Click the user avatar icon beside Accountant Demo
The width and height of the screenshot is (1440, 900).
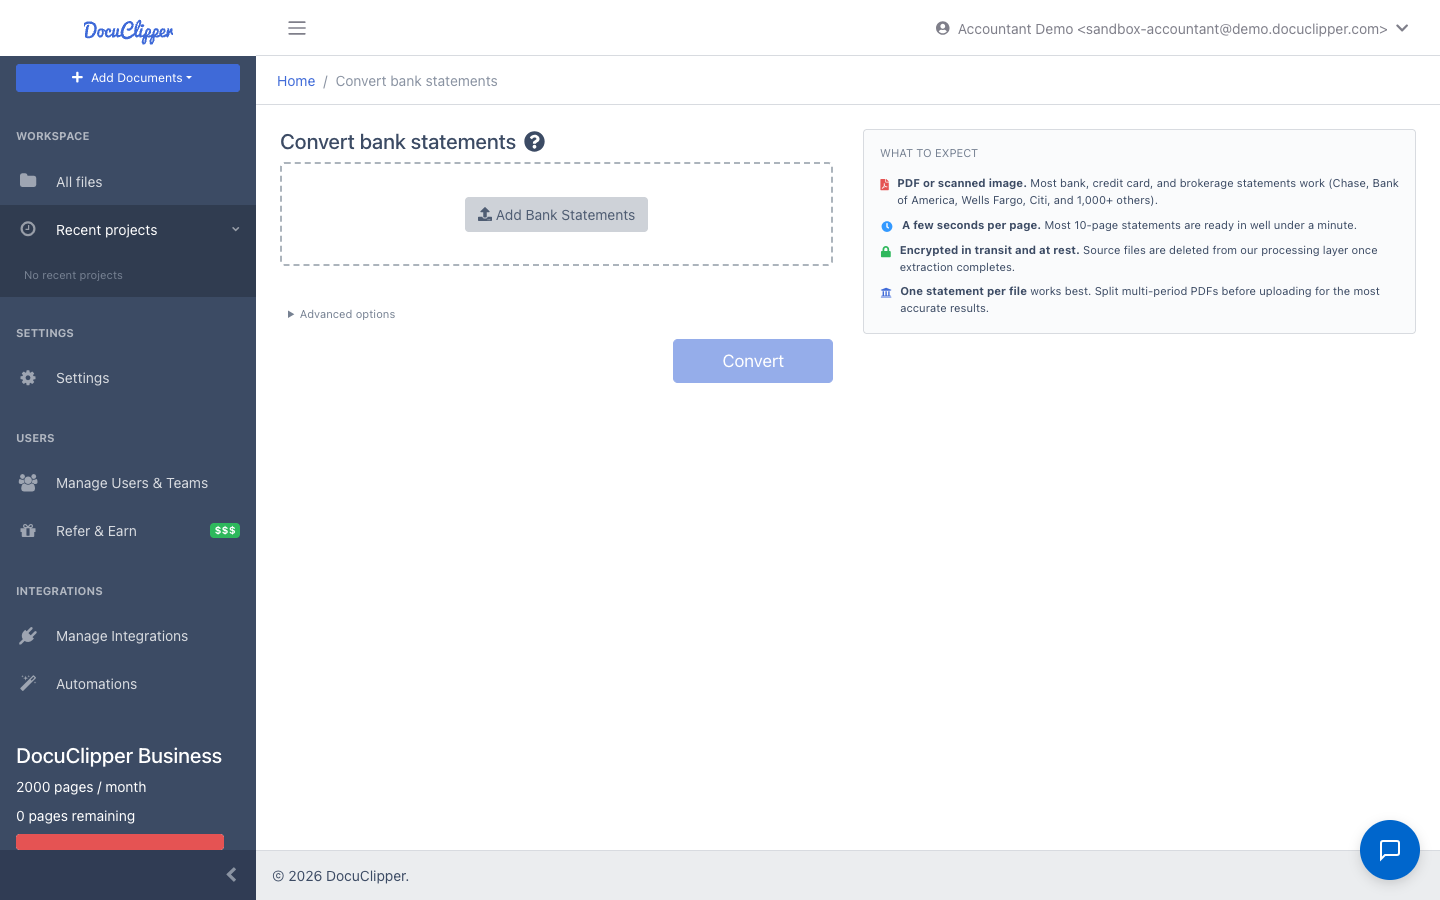click(x=942, y=28)
